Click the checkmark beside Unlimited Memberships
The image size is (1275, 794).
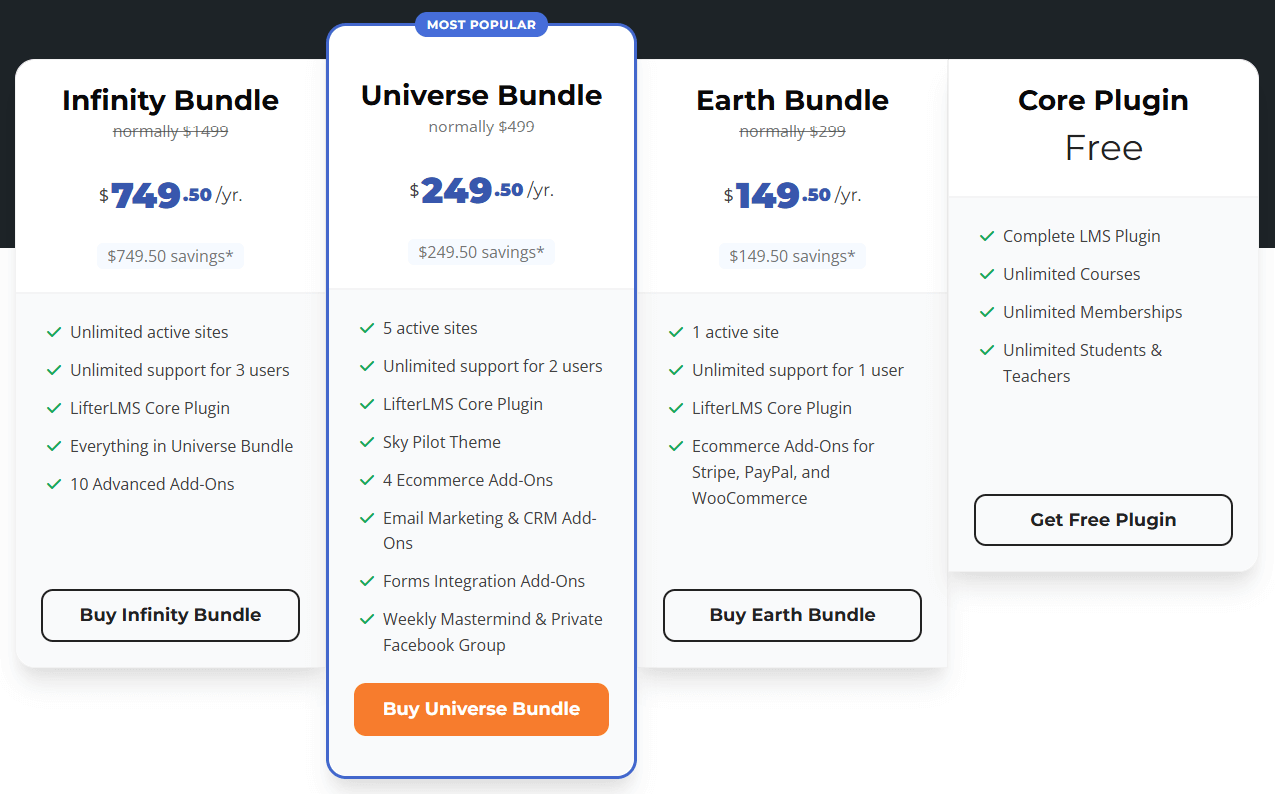coord(987,312)
